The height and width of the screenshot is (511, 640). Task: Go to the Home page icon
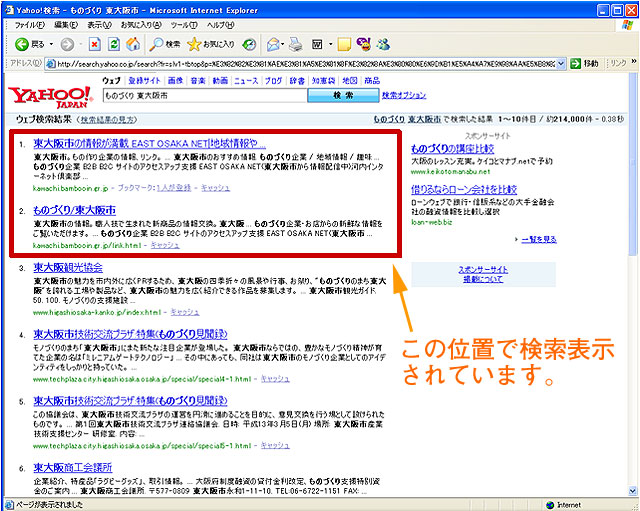click(x=133, y=44)
